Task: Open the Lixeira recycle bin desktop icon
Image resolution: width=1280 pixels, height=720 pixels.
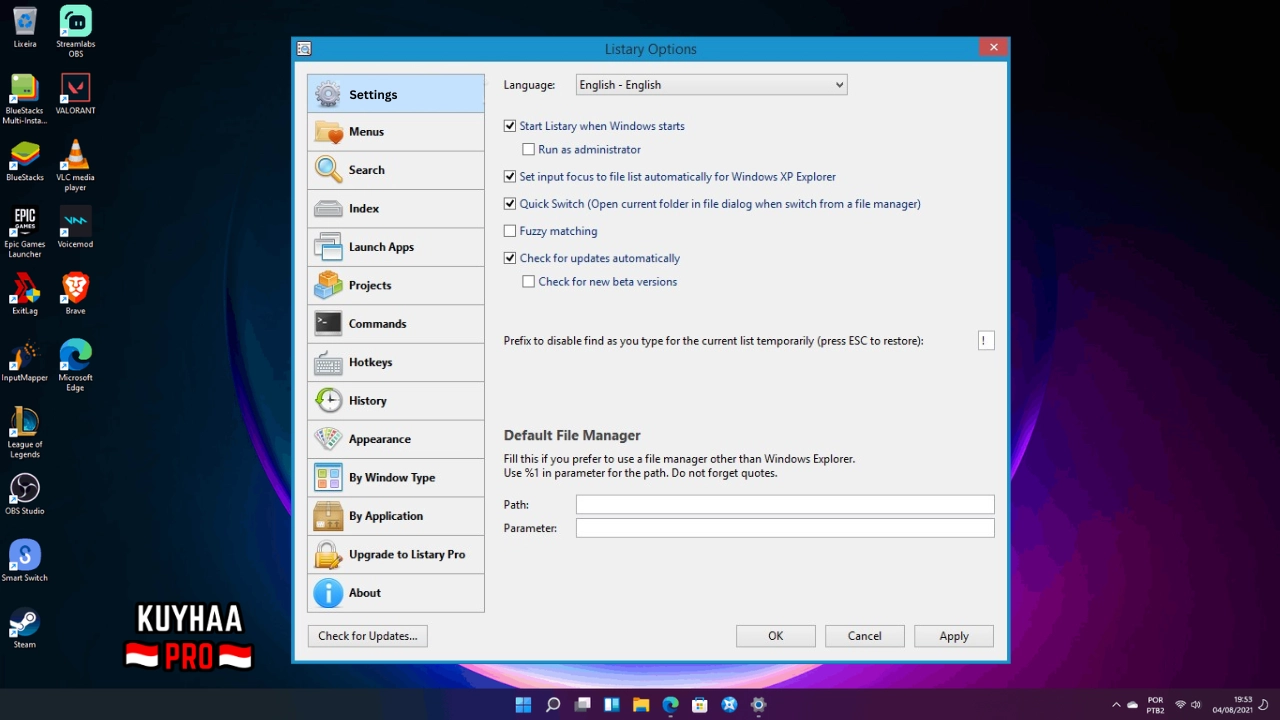Action: tap(25, 27)
